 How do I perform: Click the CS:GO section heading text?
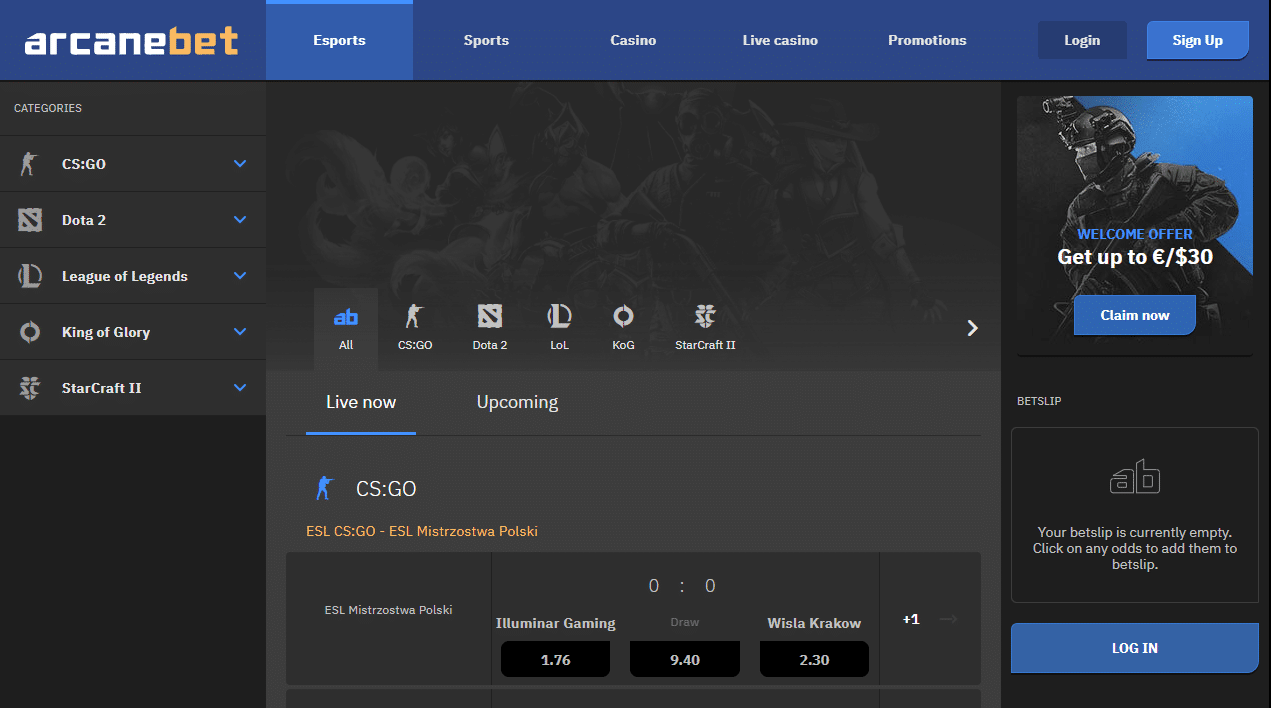386,489
